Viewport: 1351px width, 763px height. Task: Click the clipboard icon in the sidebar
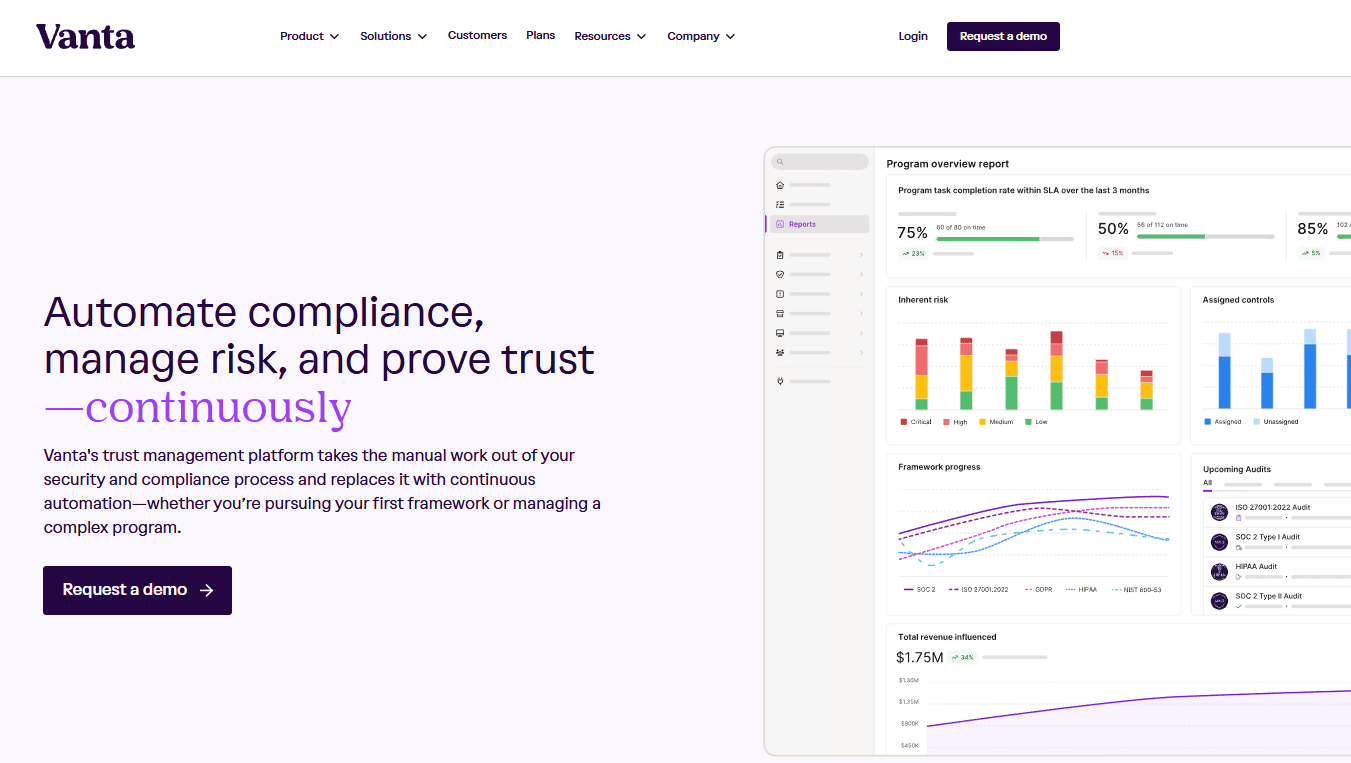pos(779,254)
